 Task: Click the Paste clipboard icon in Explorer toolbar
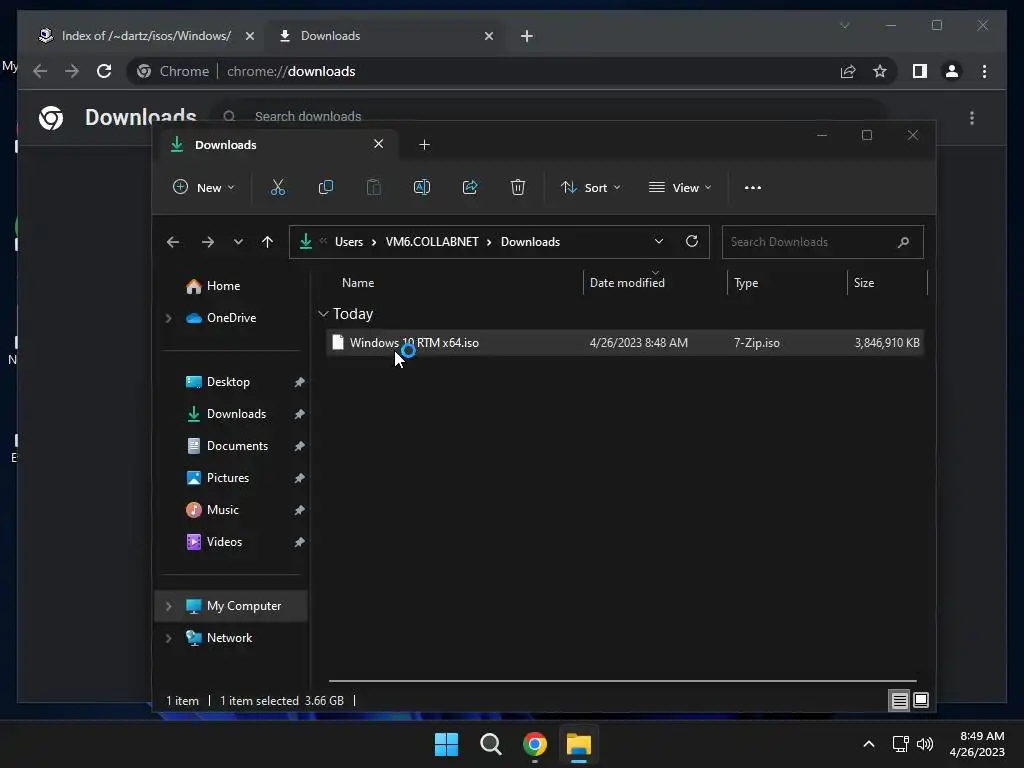coord(374,187)
